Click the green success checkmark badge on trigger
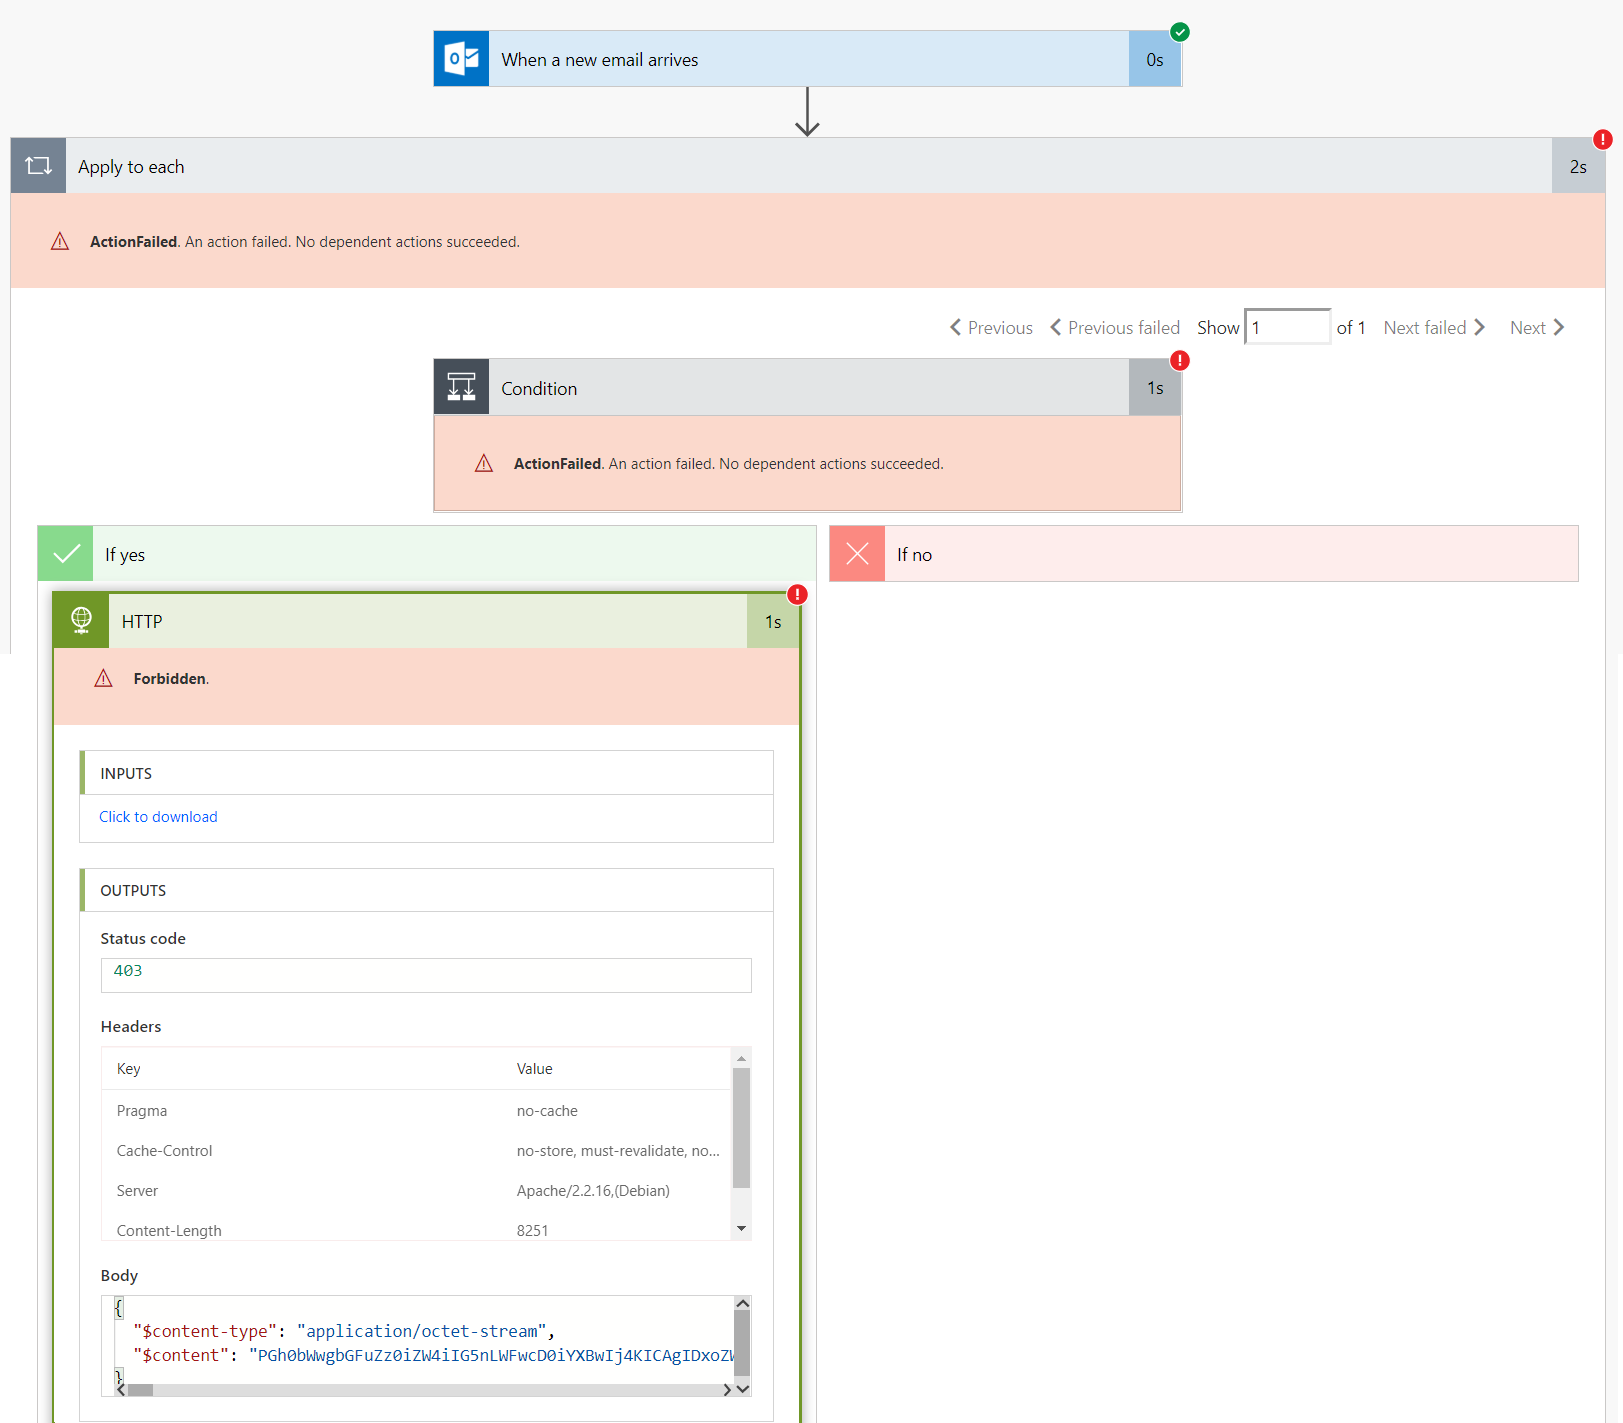The image size is (1623, 1423). 1180,32
